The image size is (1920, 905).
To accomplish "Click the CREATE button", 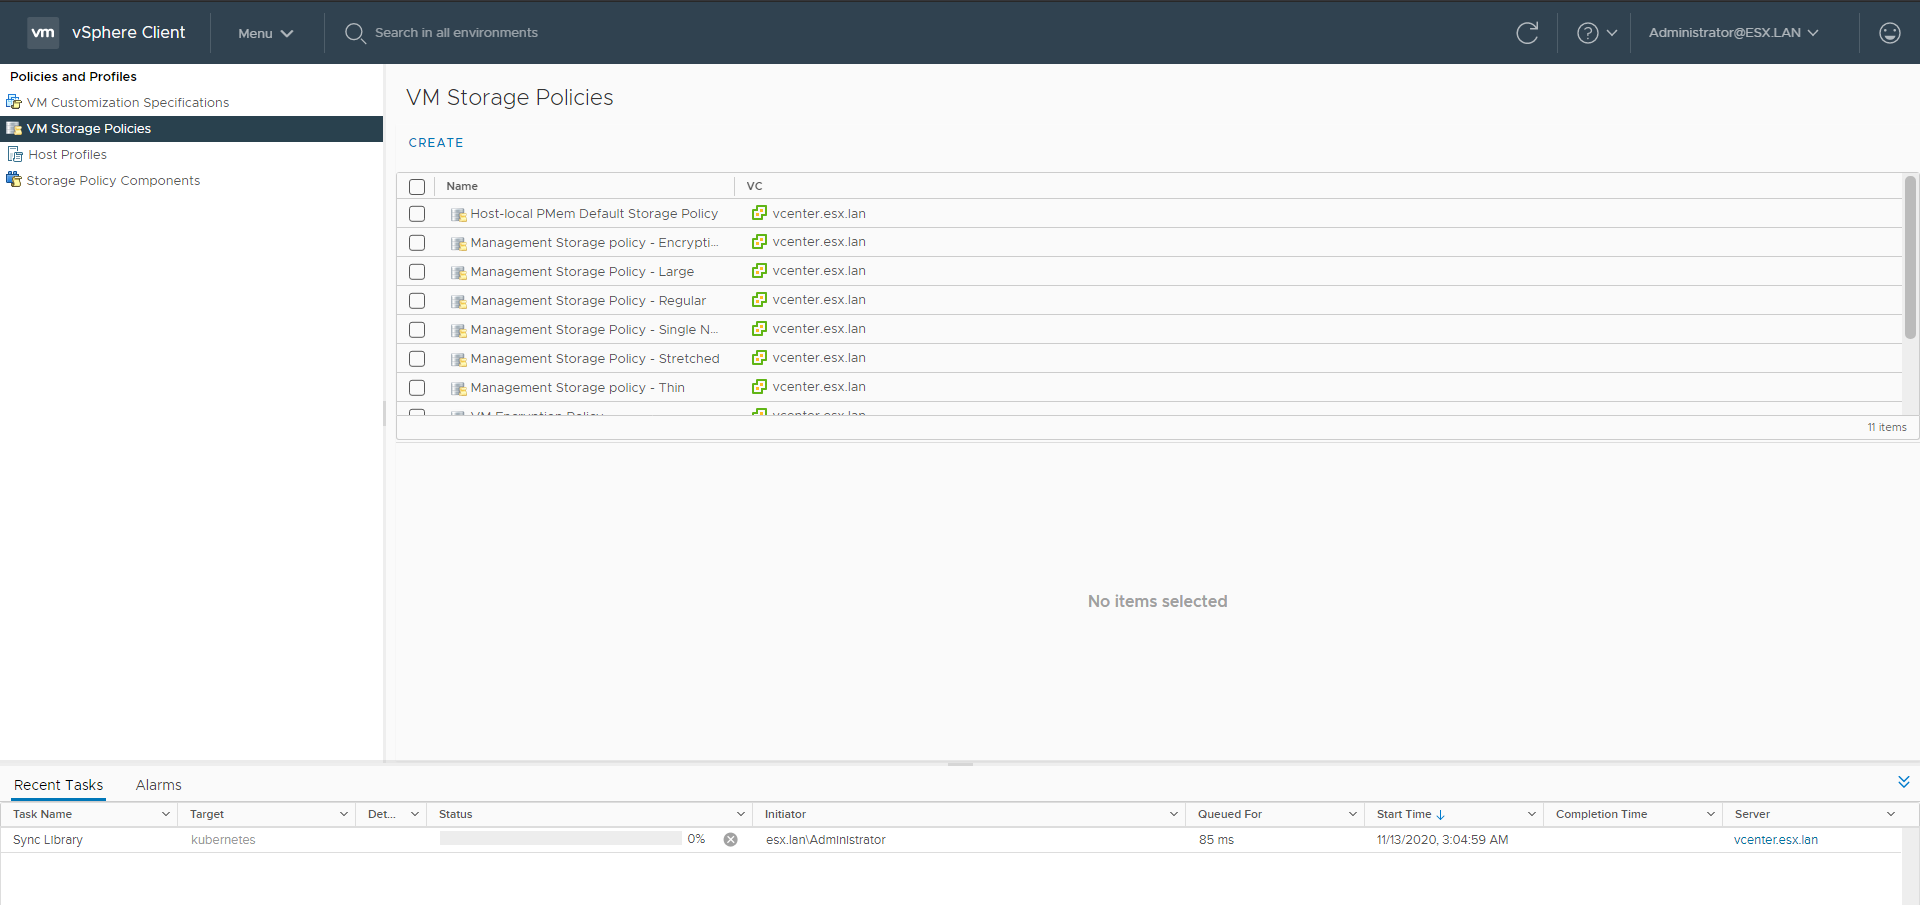I will pos(436,143).
